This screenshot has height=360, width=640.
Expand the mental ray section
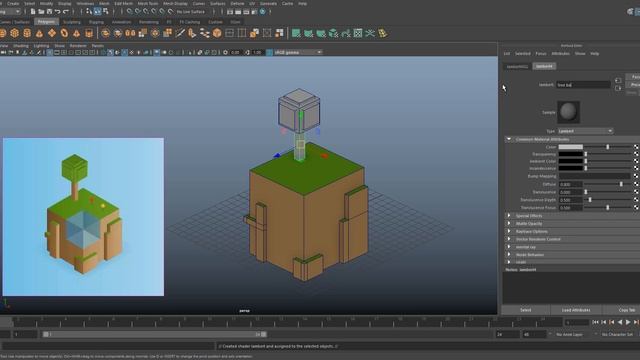pos(509,247)
